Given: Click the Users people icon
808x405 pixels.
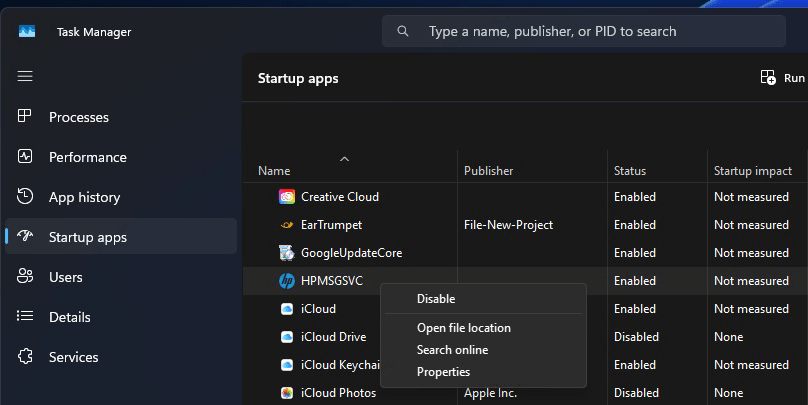Looking at the screenshot, I should click(x=25, y=276).
